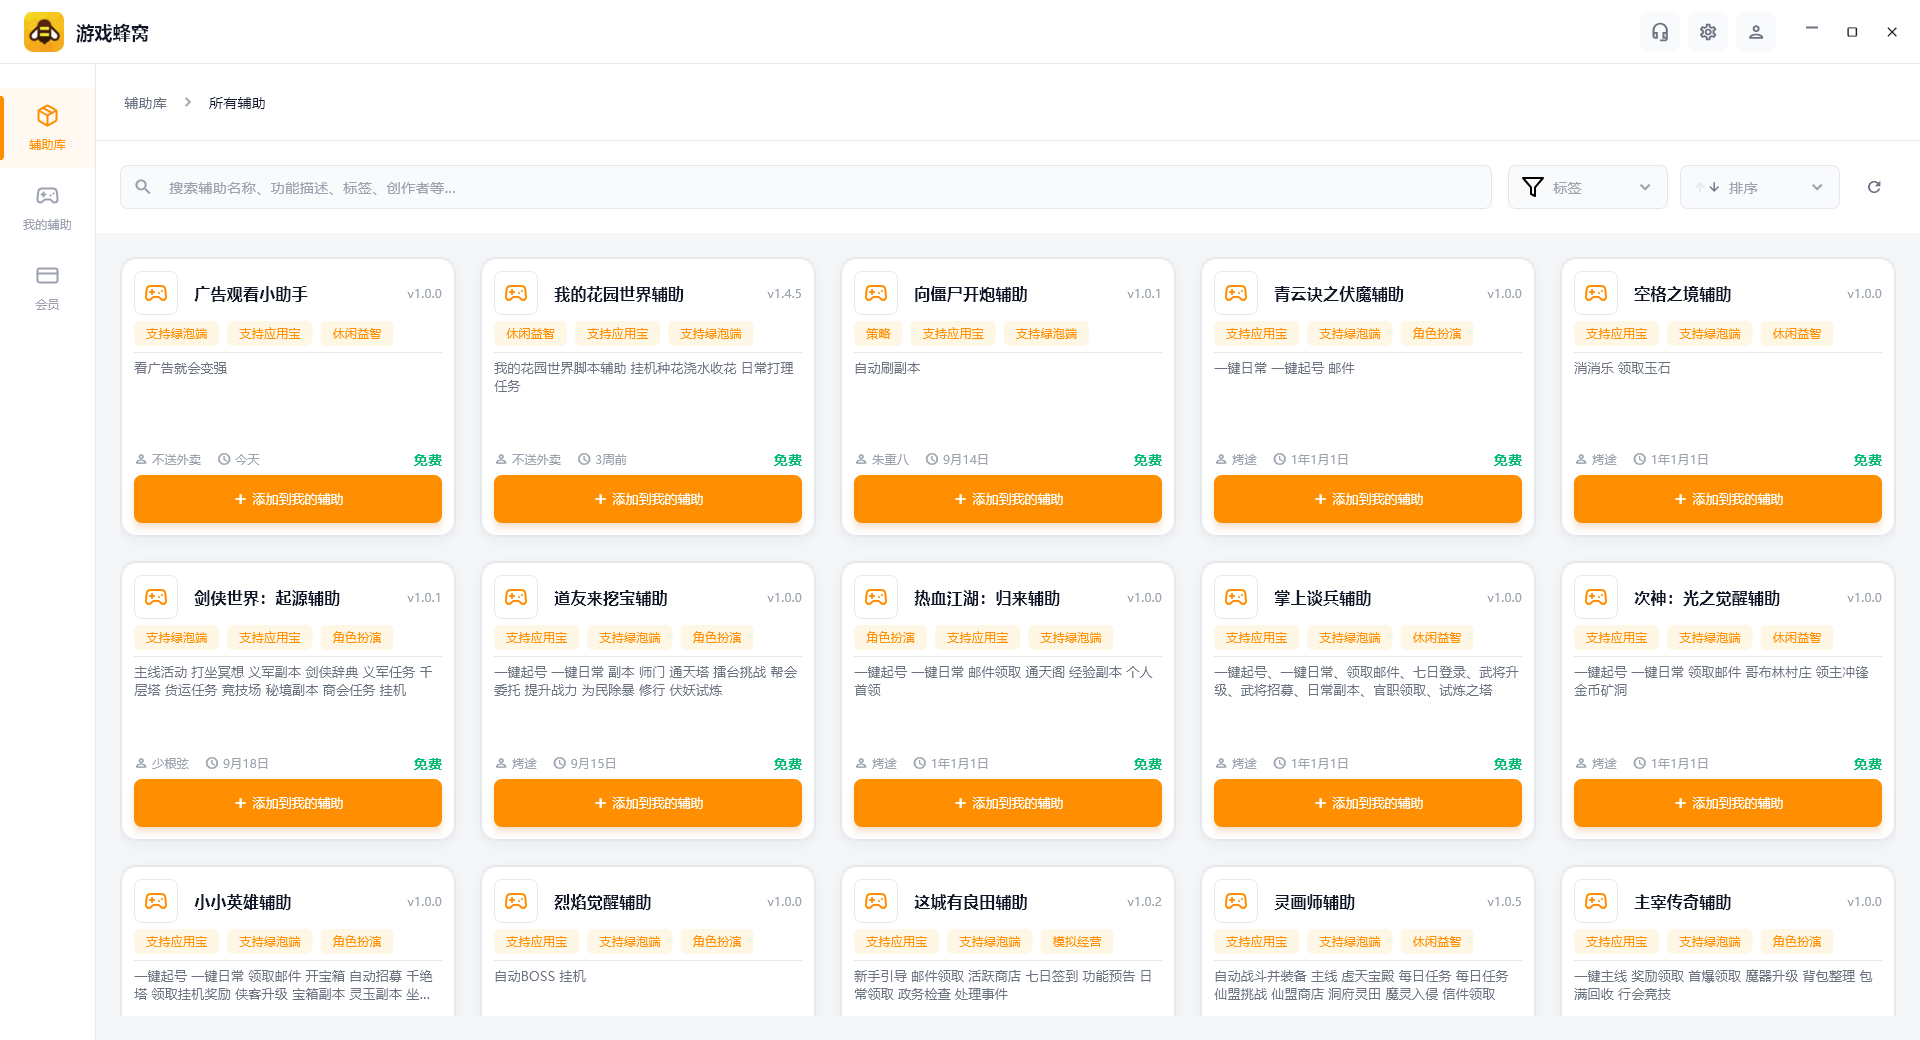Open 小小英雄辅助 card title
The image size is (1920, 1040).
pyautogui.click(x=242, y=902)
